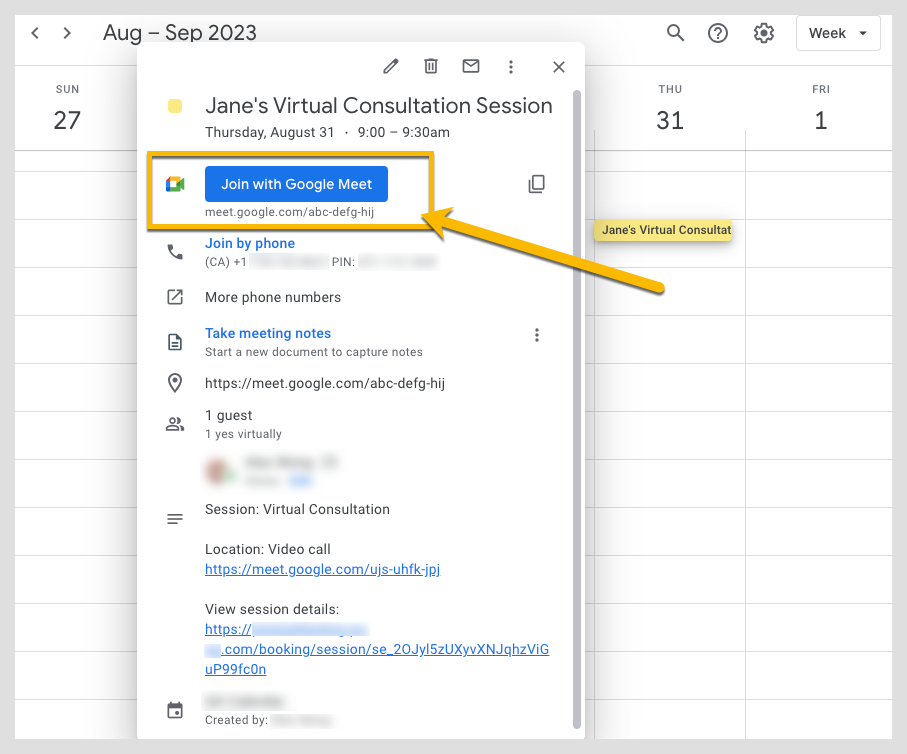Click the guests people icon
Viewport: 907px width, 754px height.
coord(175,425)
